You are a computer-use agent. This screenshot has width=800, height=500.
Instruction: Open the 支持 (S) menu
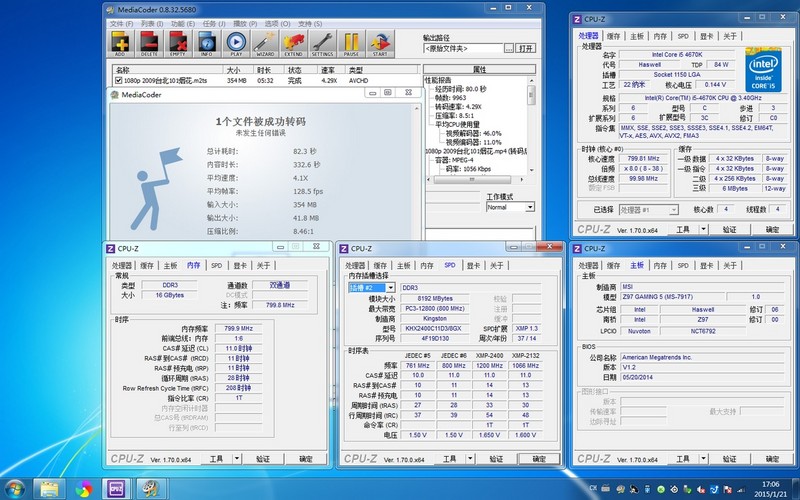click(310, 23)
